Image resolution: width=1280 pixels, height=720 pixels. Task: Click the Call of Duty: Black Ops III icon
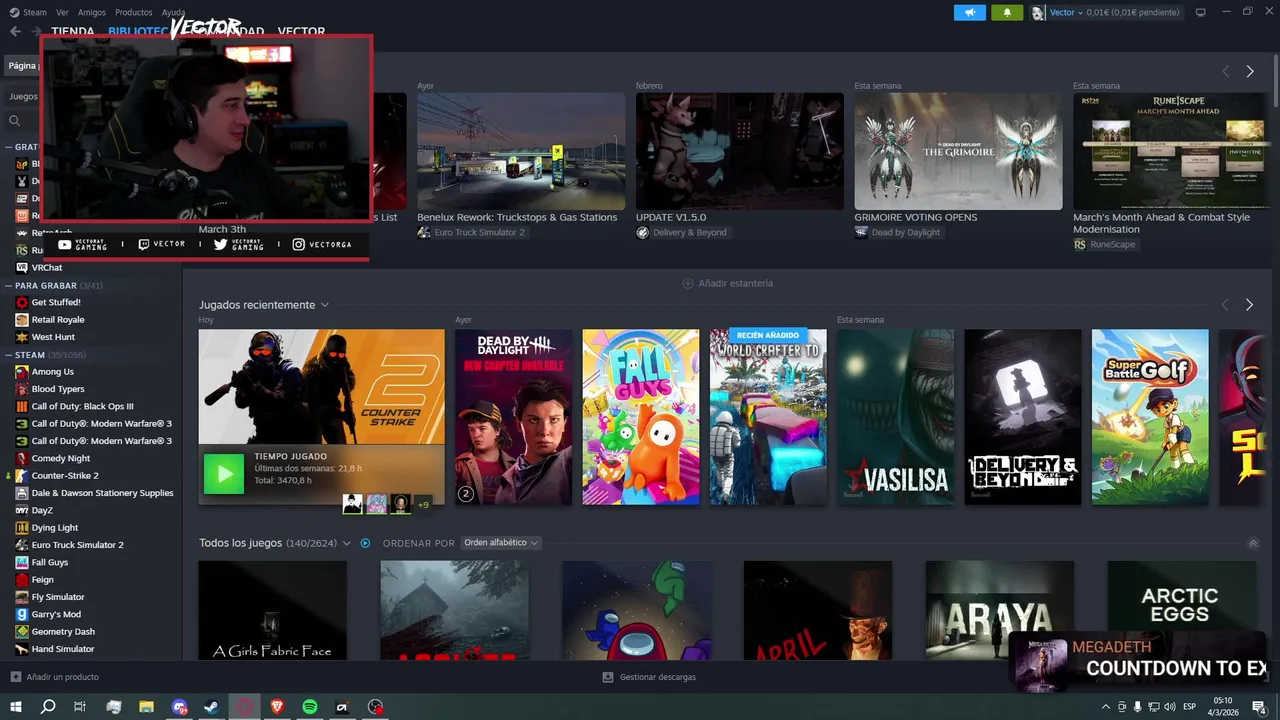tap(22, 406)
